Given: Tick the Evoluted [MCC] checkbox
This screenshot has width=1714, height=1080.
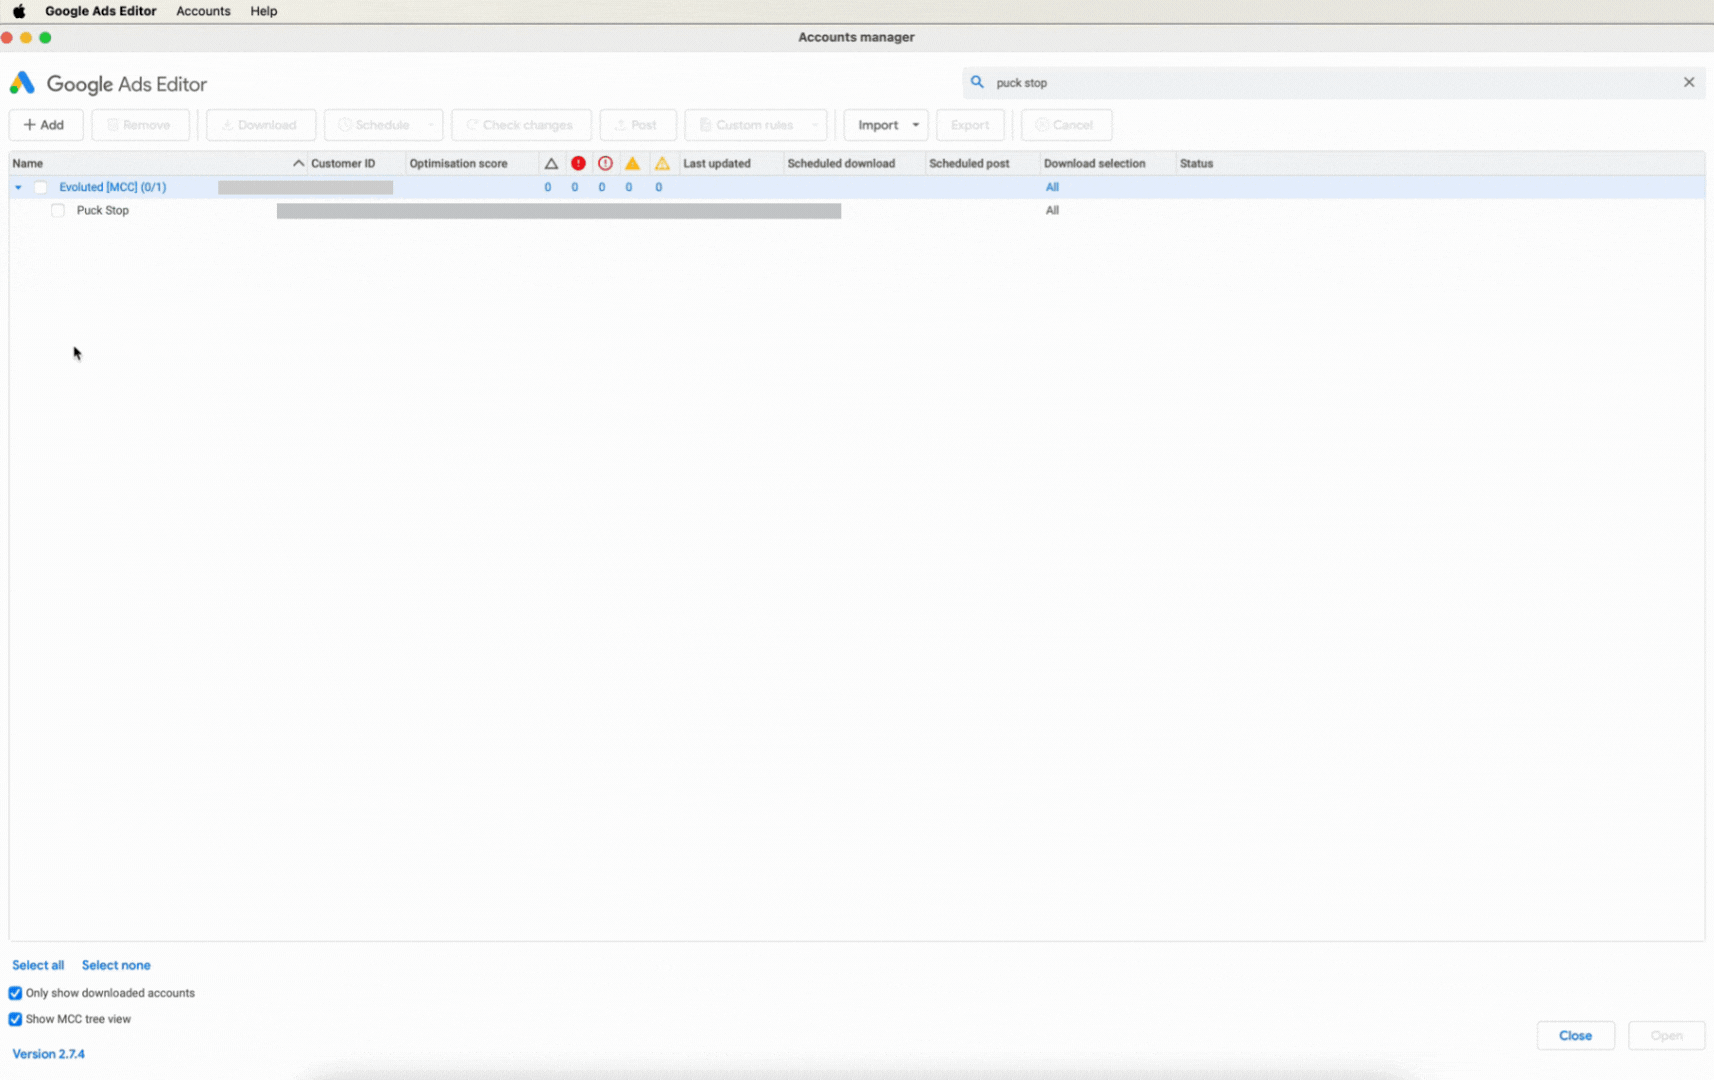Looking at the screenshot, I should click(x=40, y=187).
